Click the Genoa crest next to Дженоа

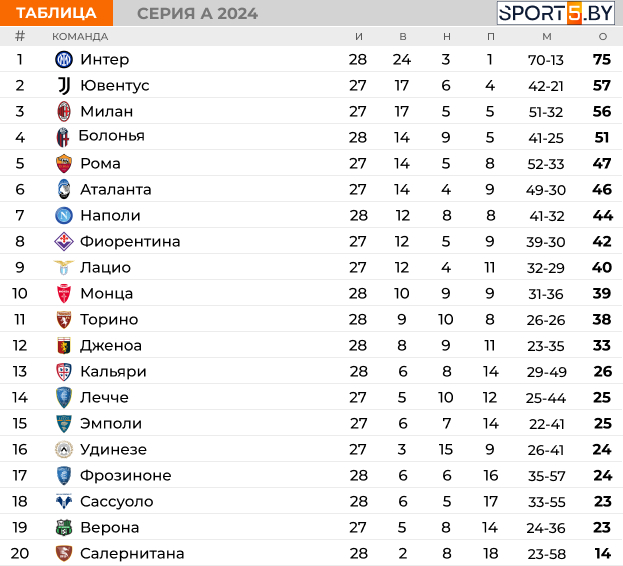64,346
